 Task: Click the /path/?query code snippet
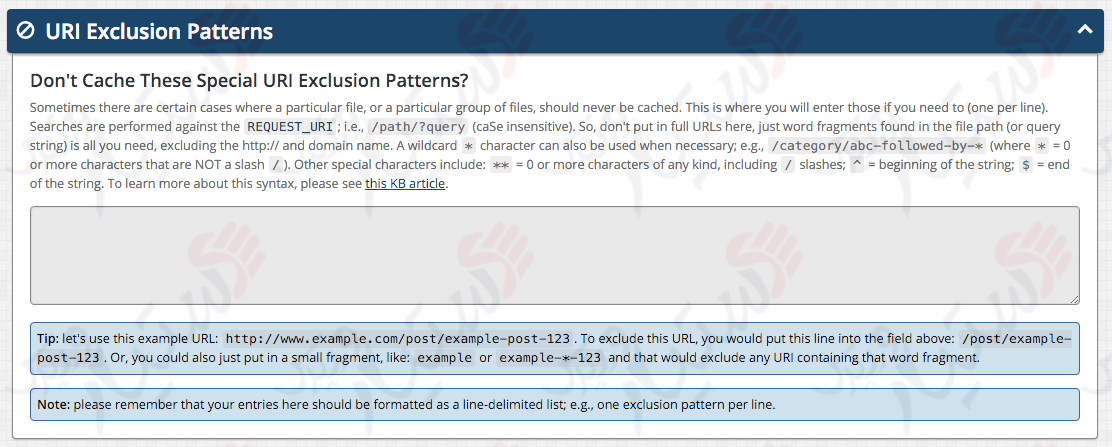point(418,127)
